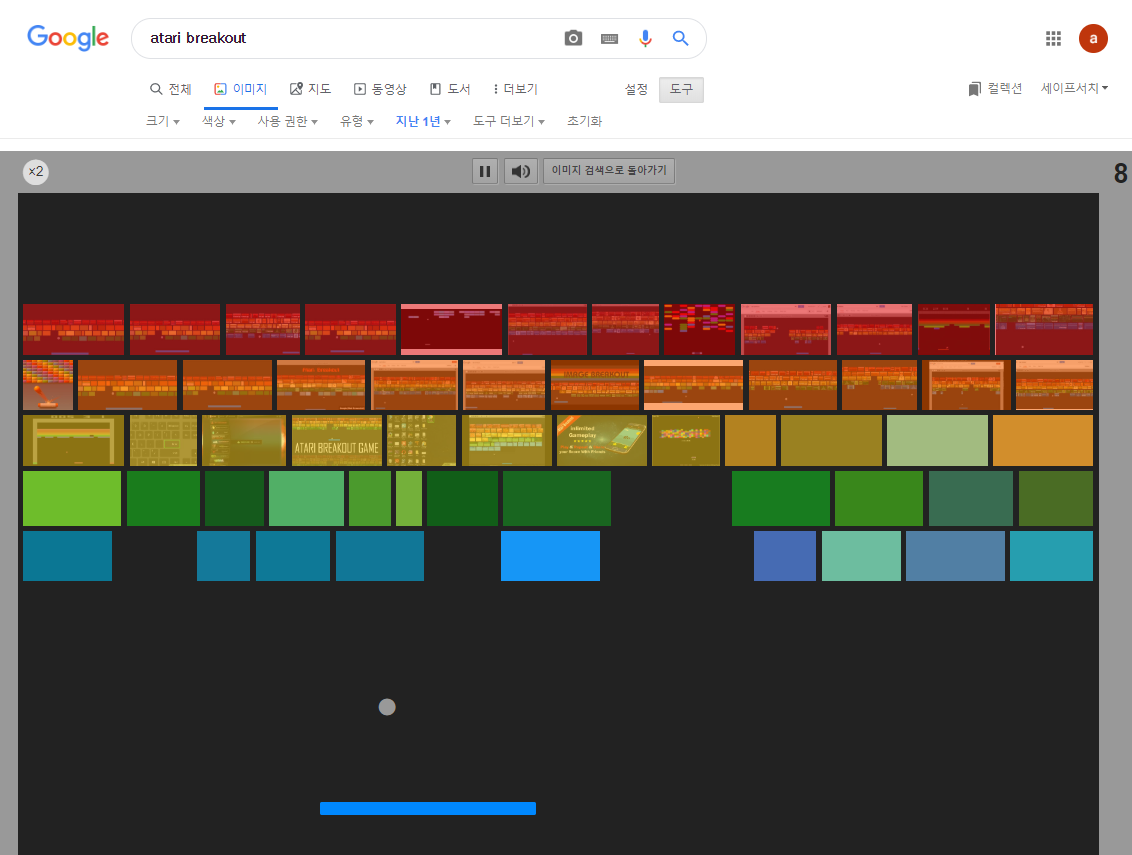Click the Unlimited Gameplay phone brick
The image size is (1132, 855).
601,440
